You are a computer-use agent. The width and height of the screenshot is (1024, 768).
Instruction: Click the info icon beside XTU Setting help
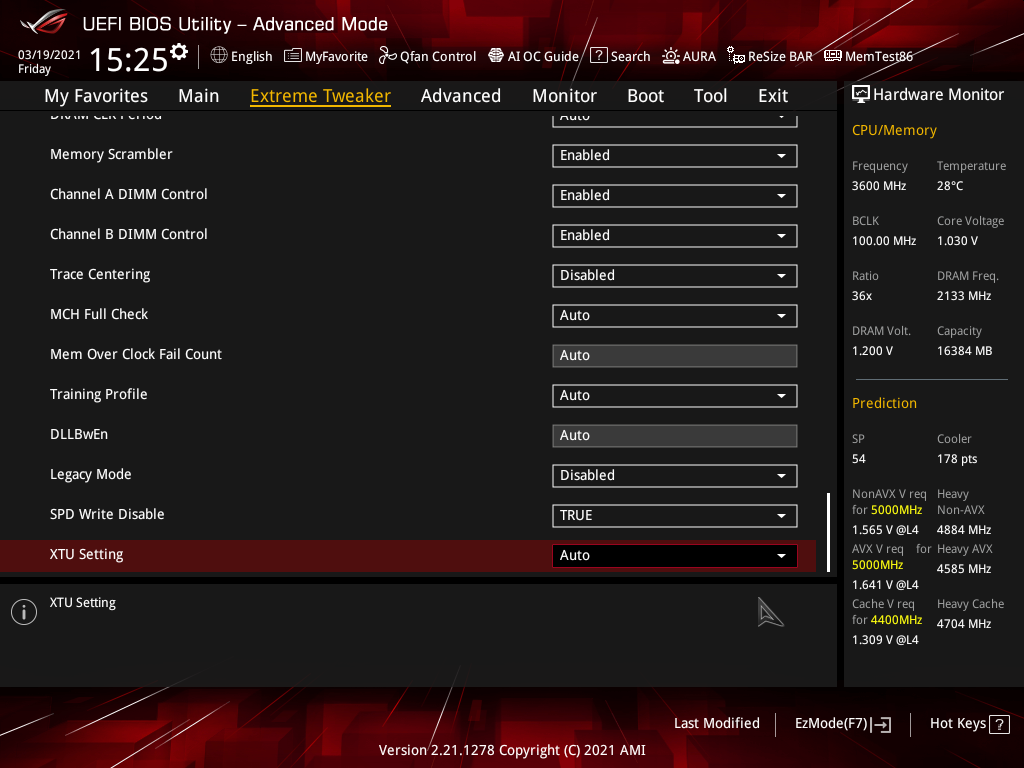click(x=24, y=612)
